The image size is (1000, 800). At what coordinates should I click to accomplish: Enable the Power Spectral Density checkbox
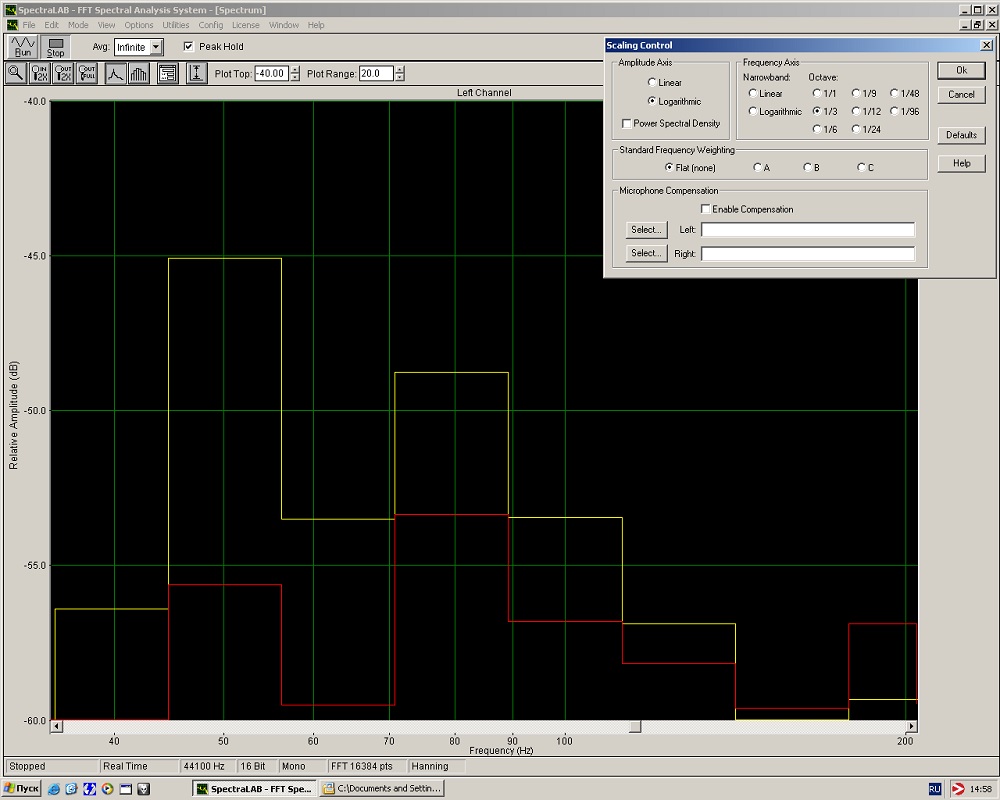click(626, 124)
